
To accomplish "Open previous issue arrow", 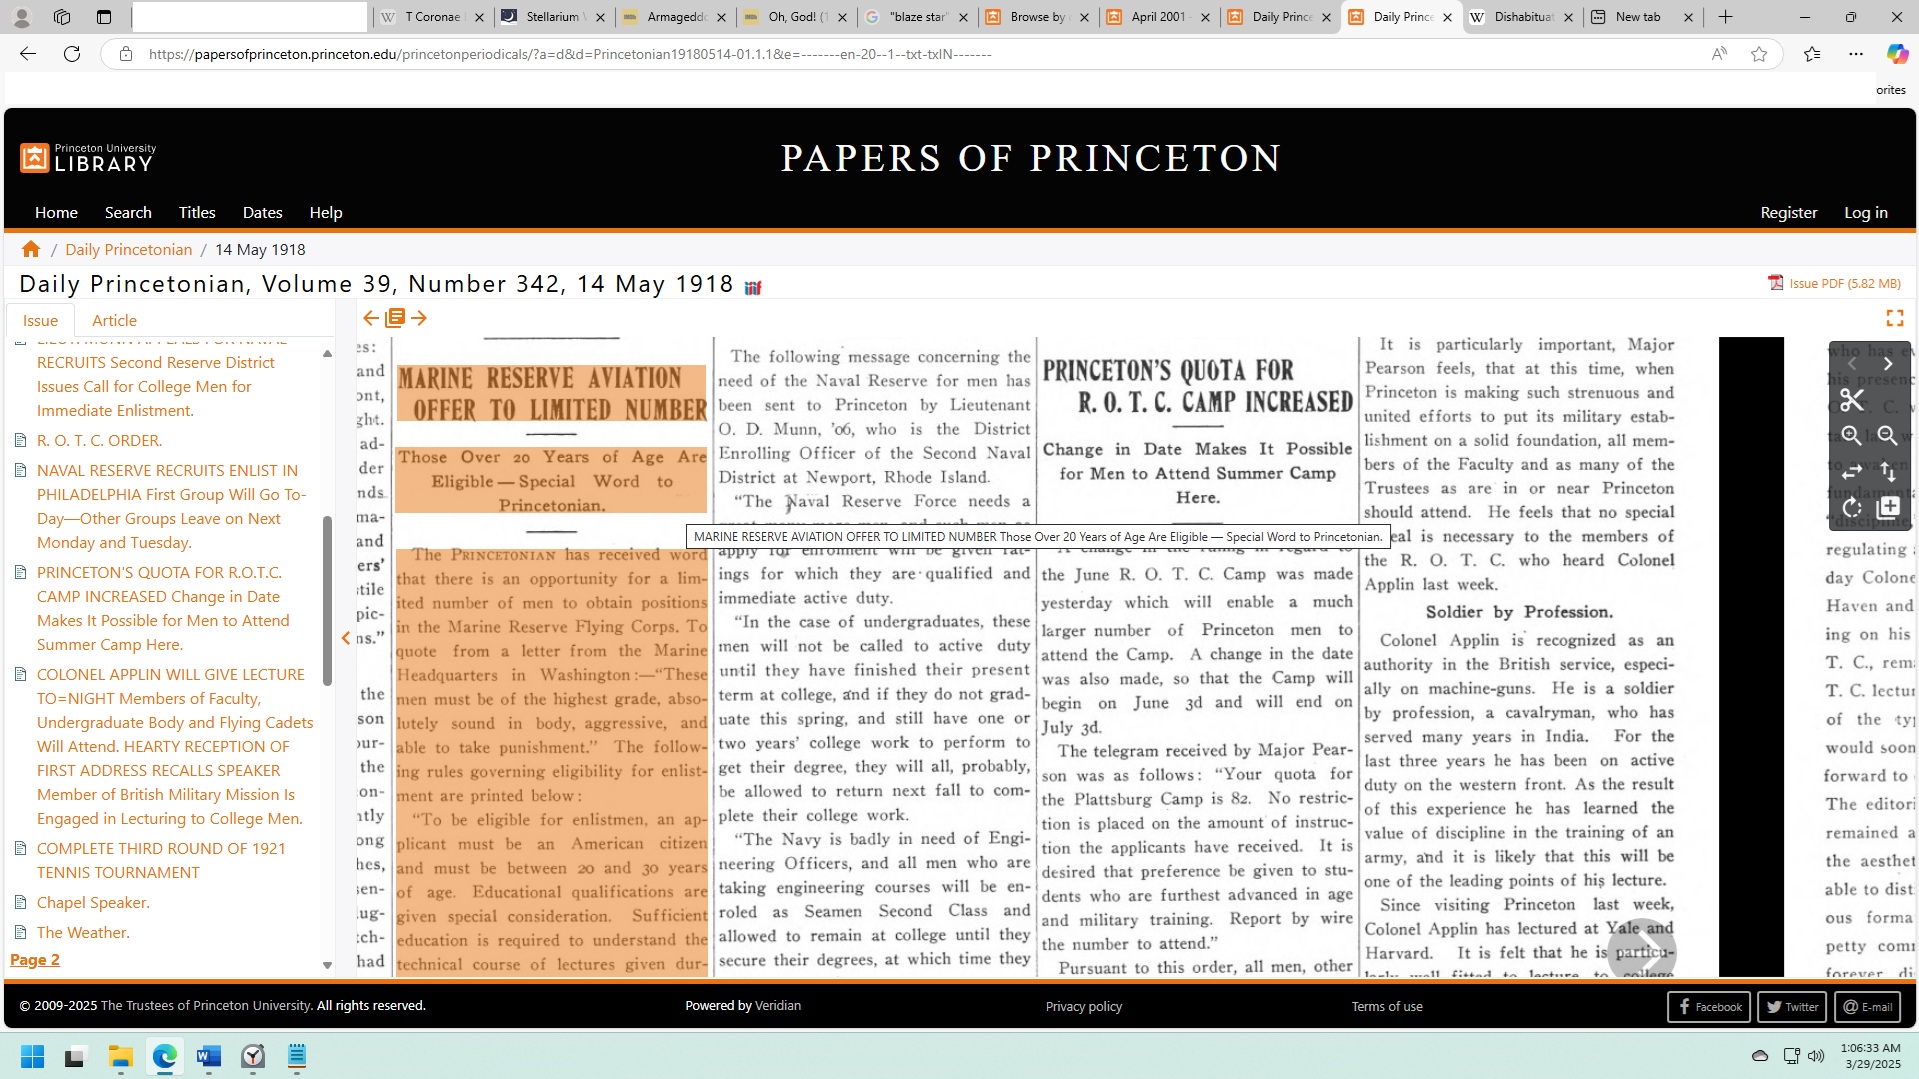I will (x=371, y=318).
